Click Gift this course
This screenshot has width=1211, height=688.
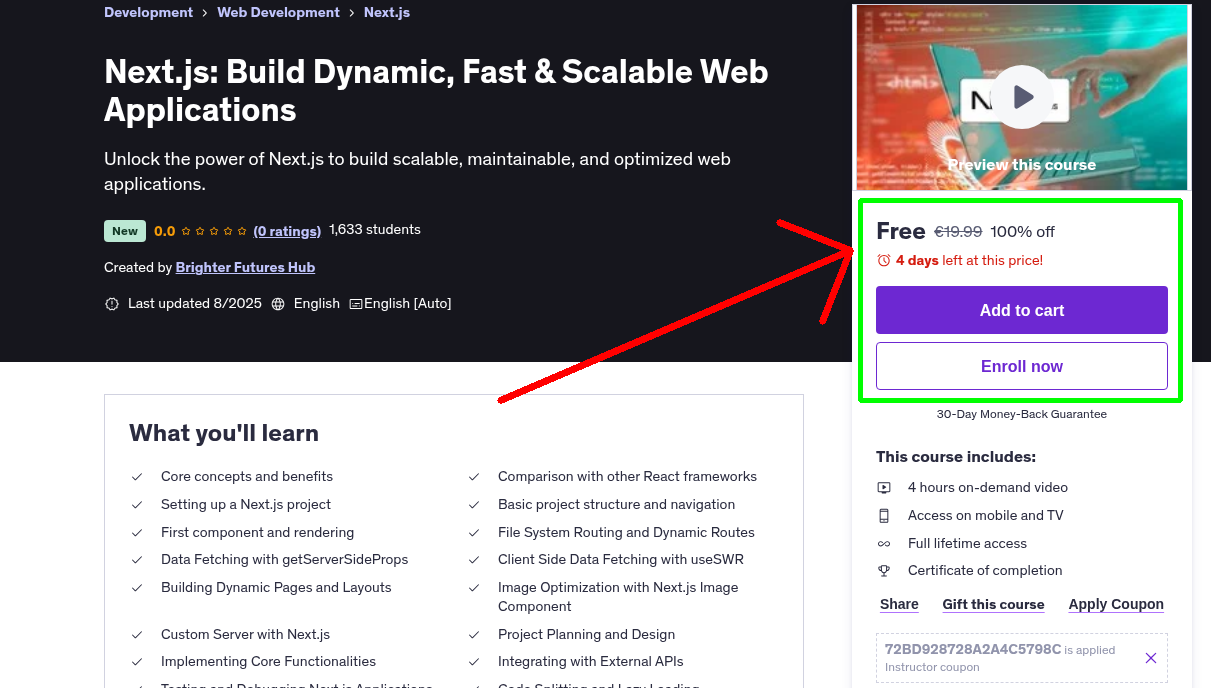[993, 604]
